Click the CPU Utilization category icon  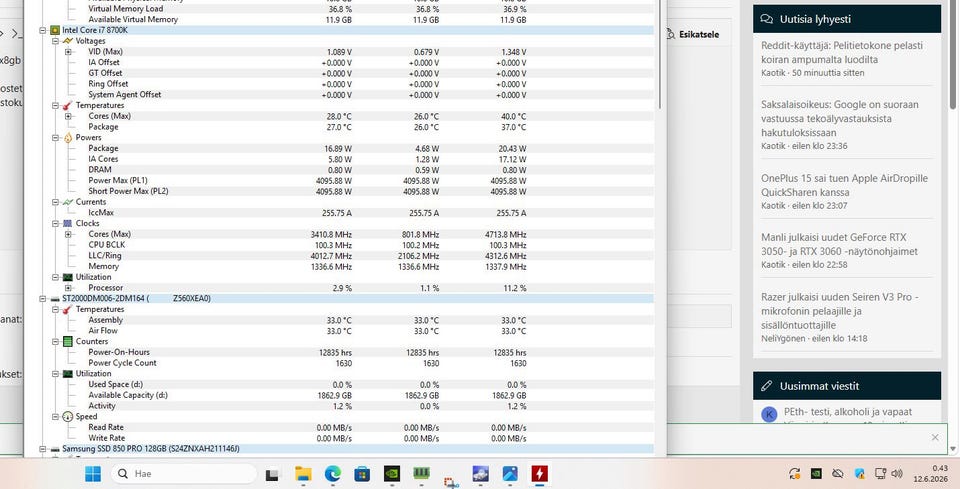pyautogui.click(x=67, y=277)
